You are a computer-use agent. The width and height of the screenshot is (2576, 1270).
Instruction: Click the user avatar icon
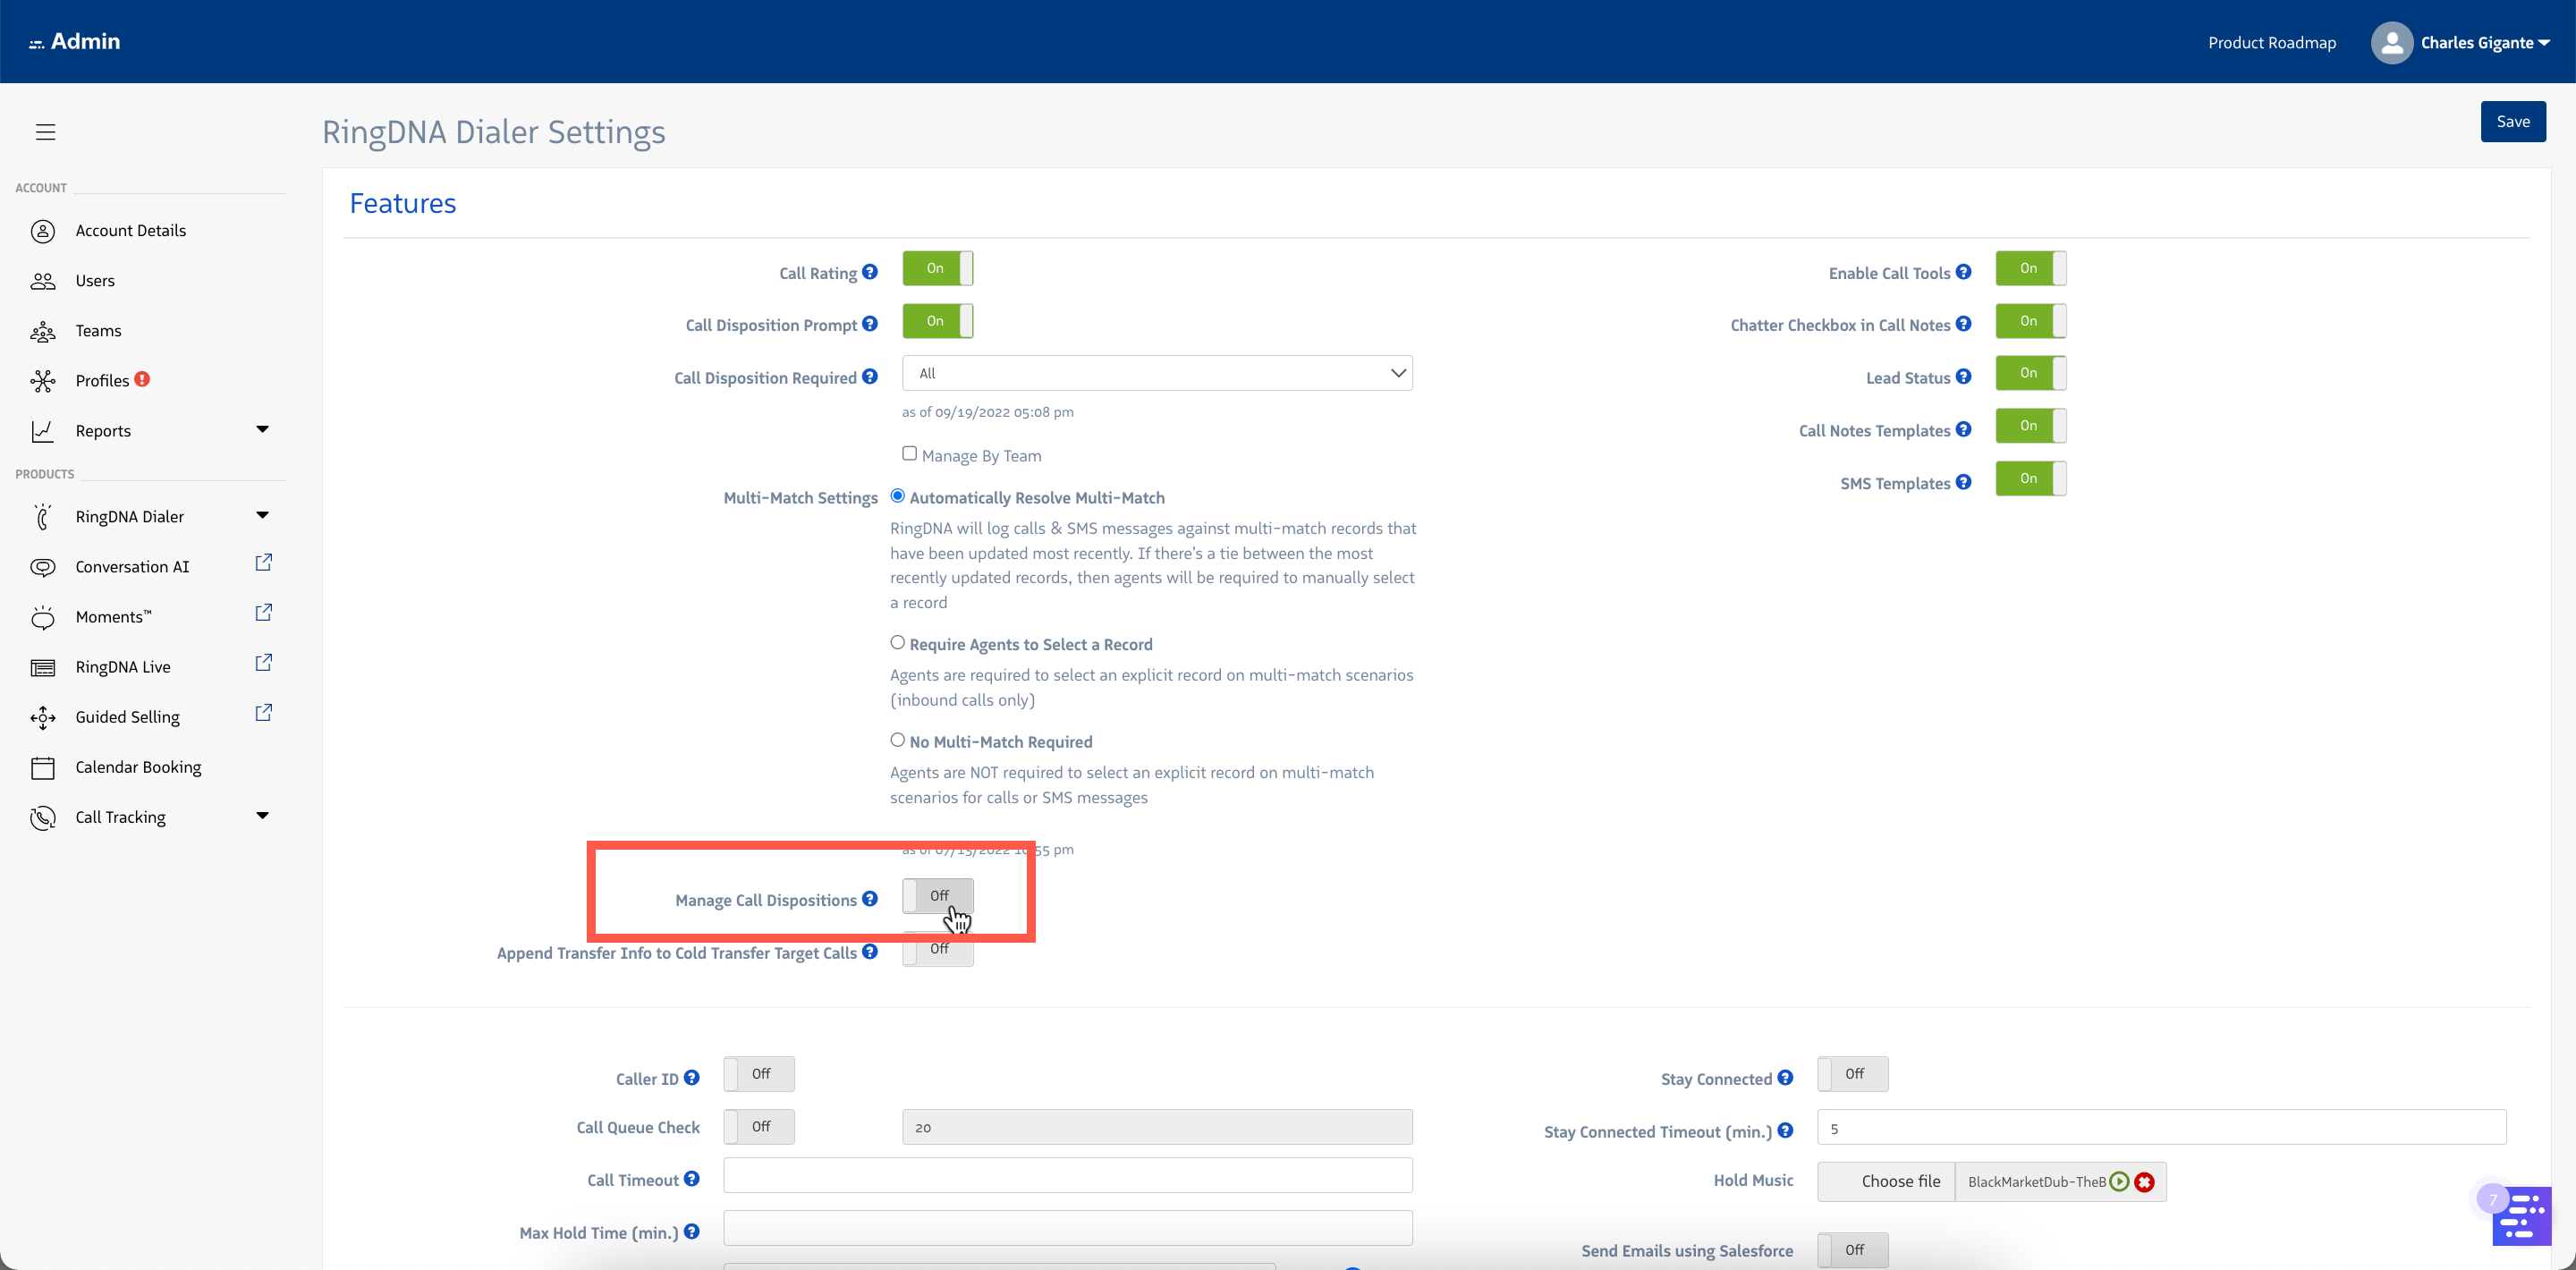coord(2391,42)
